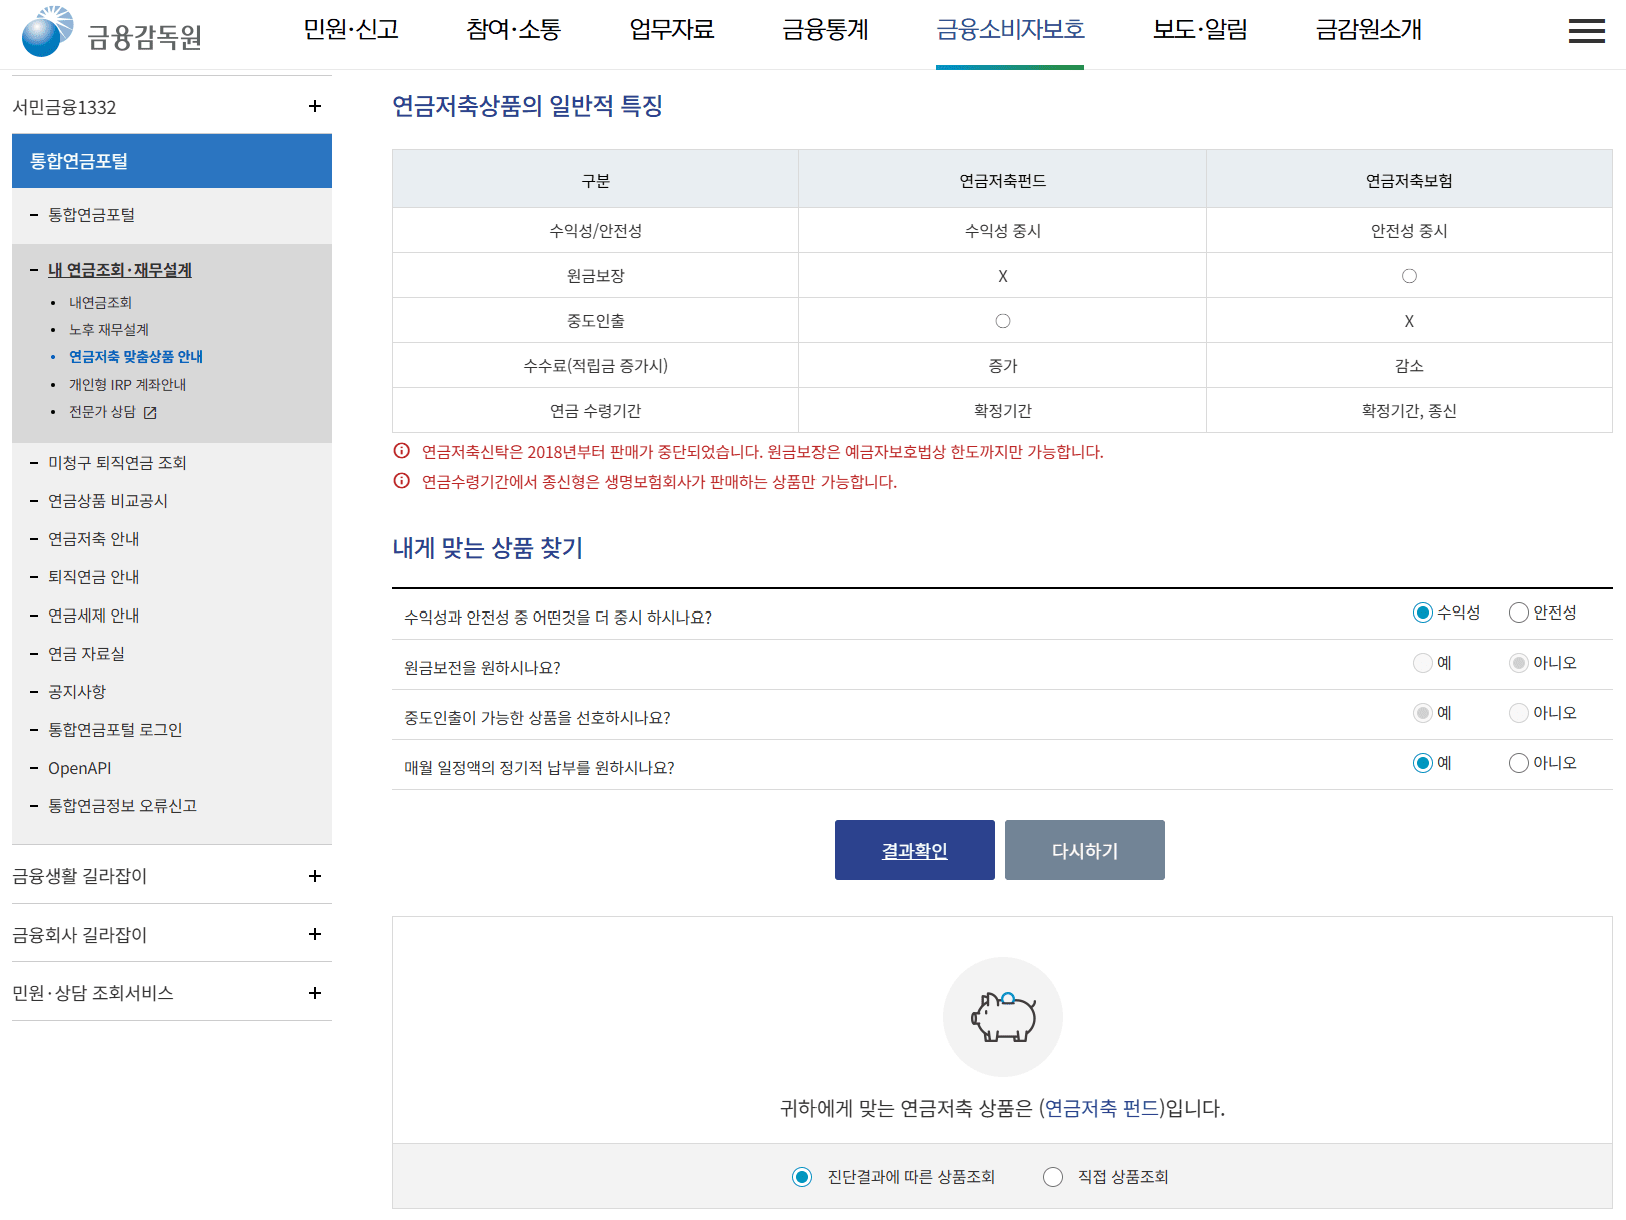This screenshot has height=1220, width=1626.
Task: Click the 다시하기 button
Action: pos(1085,850)
